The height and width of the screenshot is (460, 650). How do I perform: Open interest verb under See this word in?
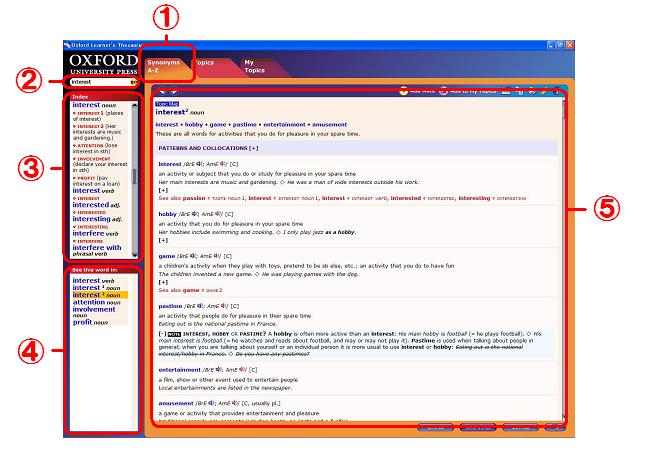click(x=93, y=281)
